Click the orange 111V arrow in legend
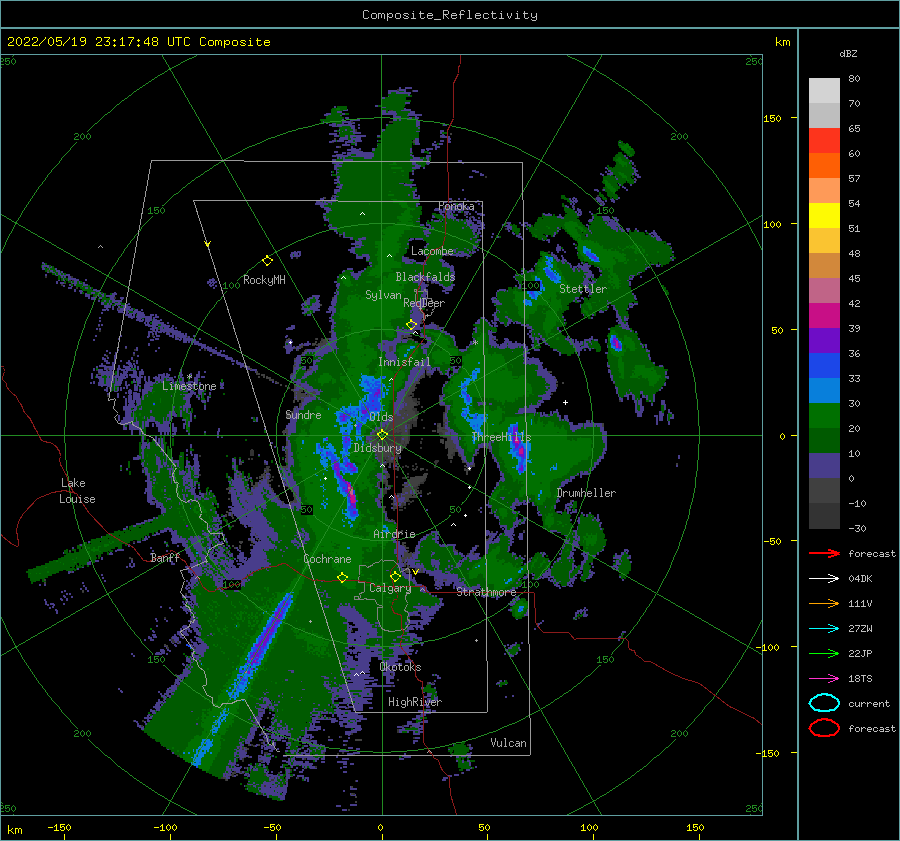Image resolution: width=900 pixels, height=841 pixels. [824, 603]
